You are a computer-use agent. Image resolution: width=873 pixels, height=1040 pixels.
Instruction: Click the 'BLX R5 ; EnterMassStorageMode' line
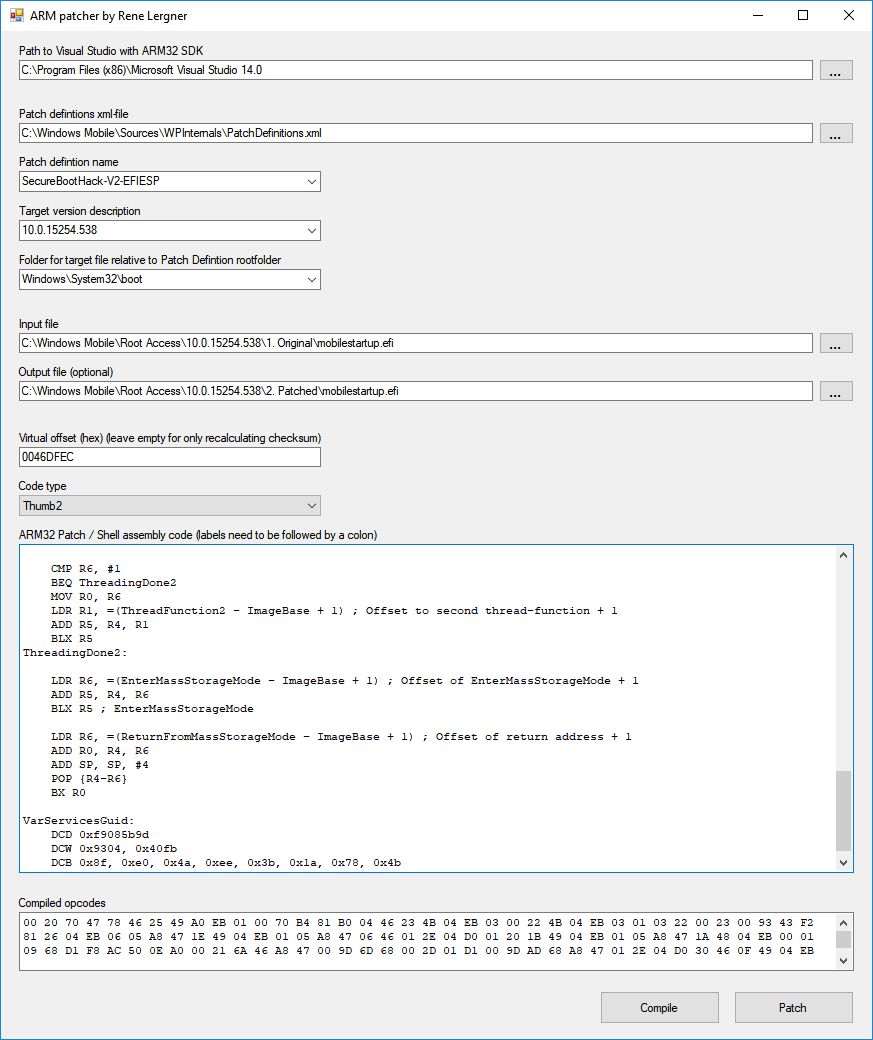coord(152,709)
